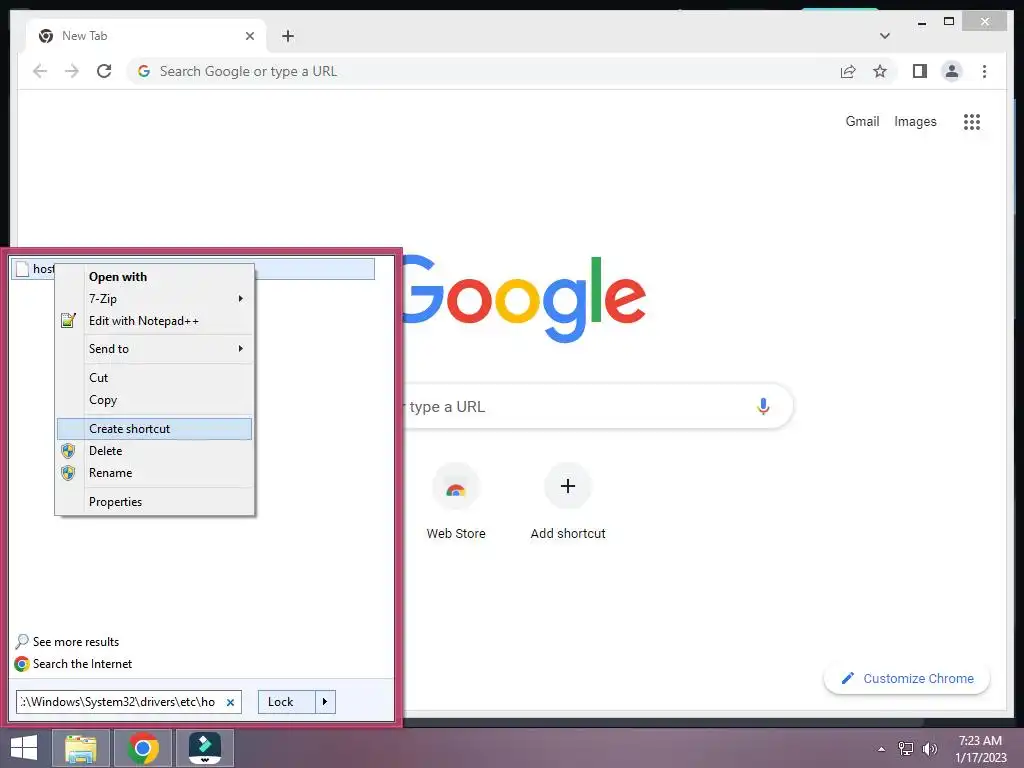The height and width of the screenshot is (768, 1024).
Task: Open the tab search chevron
Action: tap(884, 36)
